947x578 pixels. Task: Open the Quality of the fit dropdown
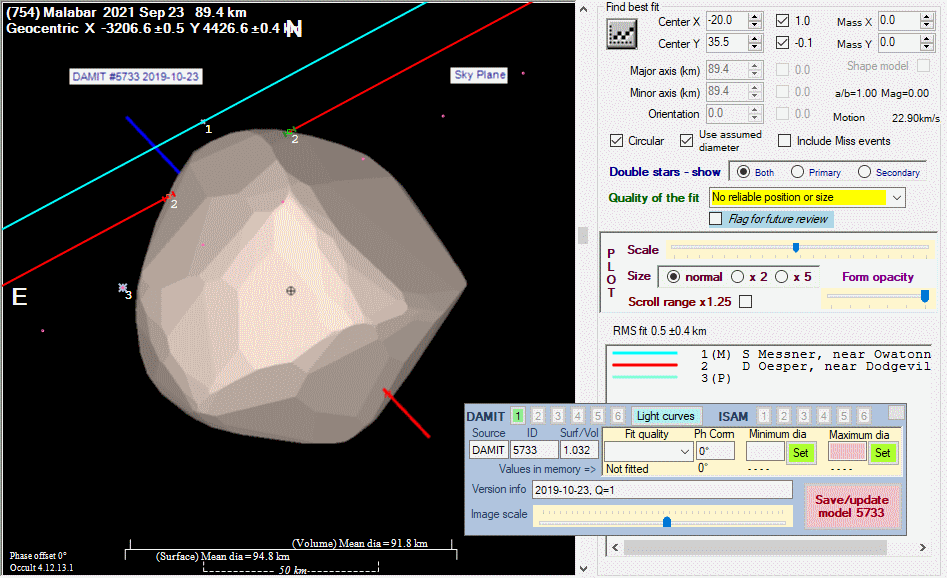(x=895, y=198)
